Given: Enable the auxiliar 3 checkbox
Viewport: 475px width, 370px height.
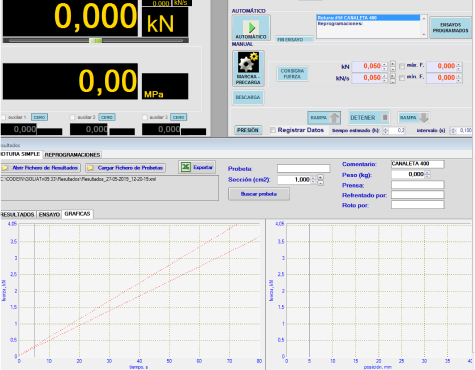Looking at the screenshot, I should (x=145, y=117).
